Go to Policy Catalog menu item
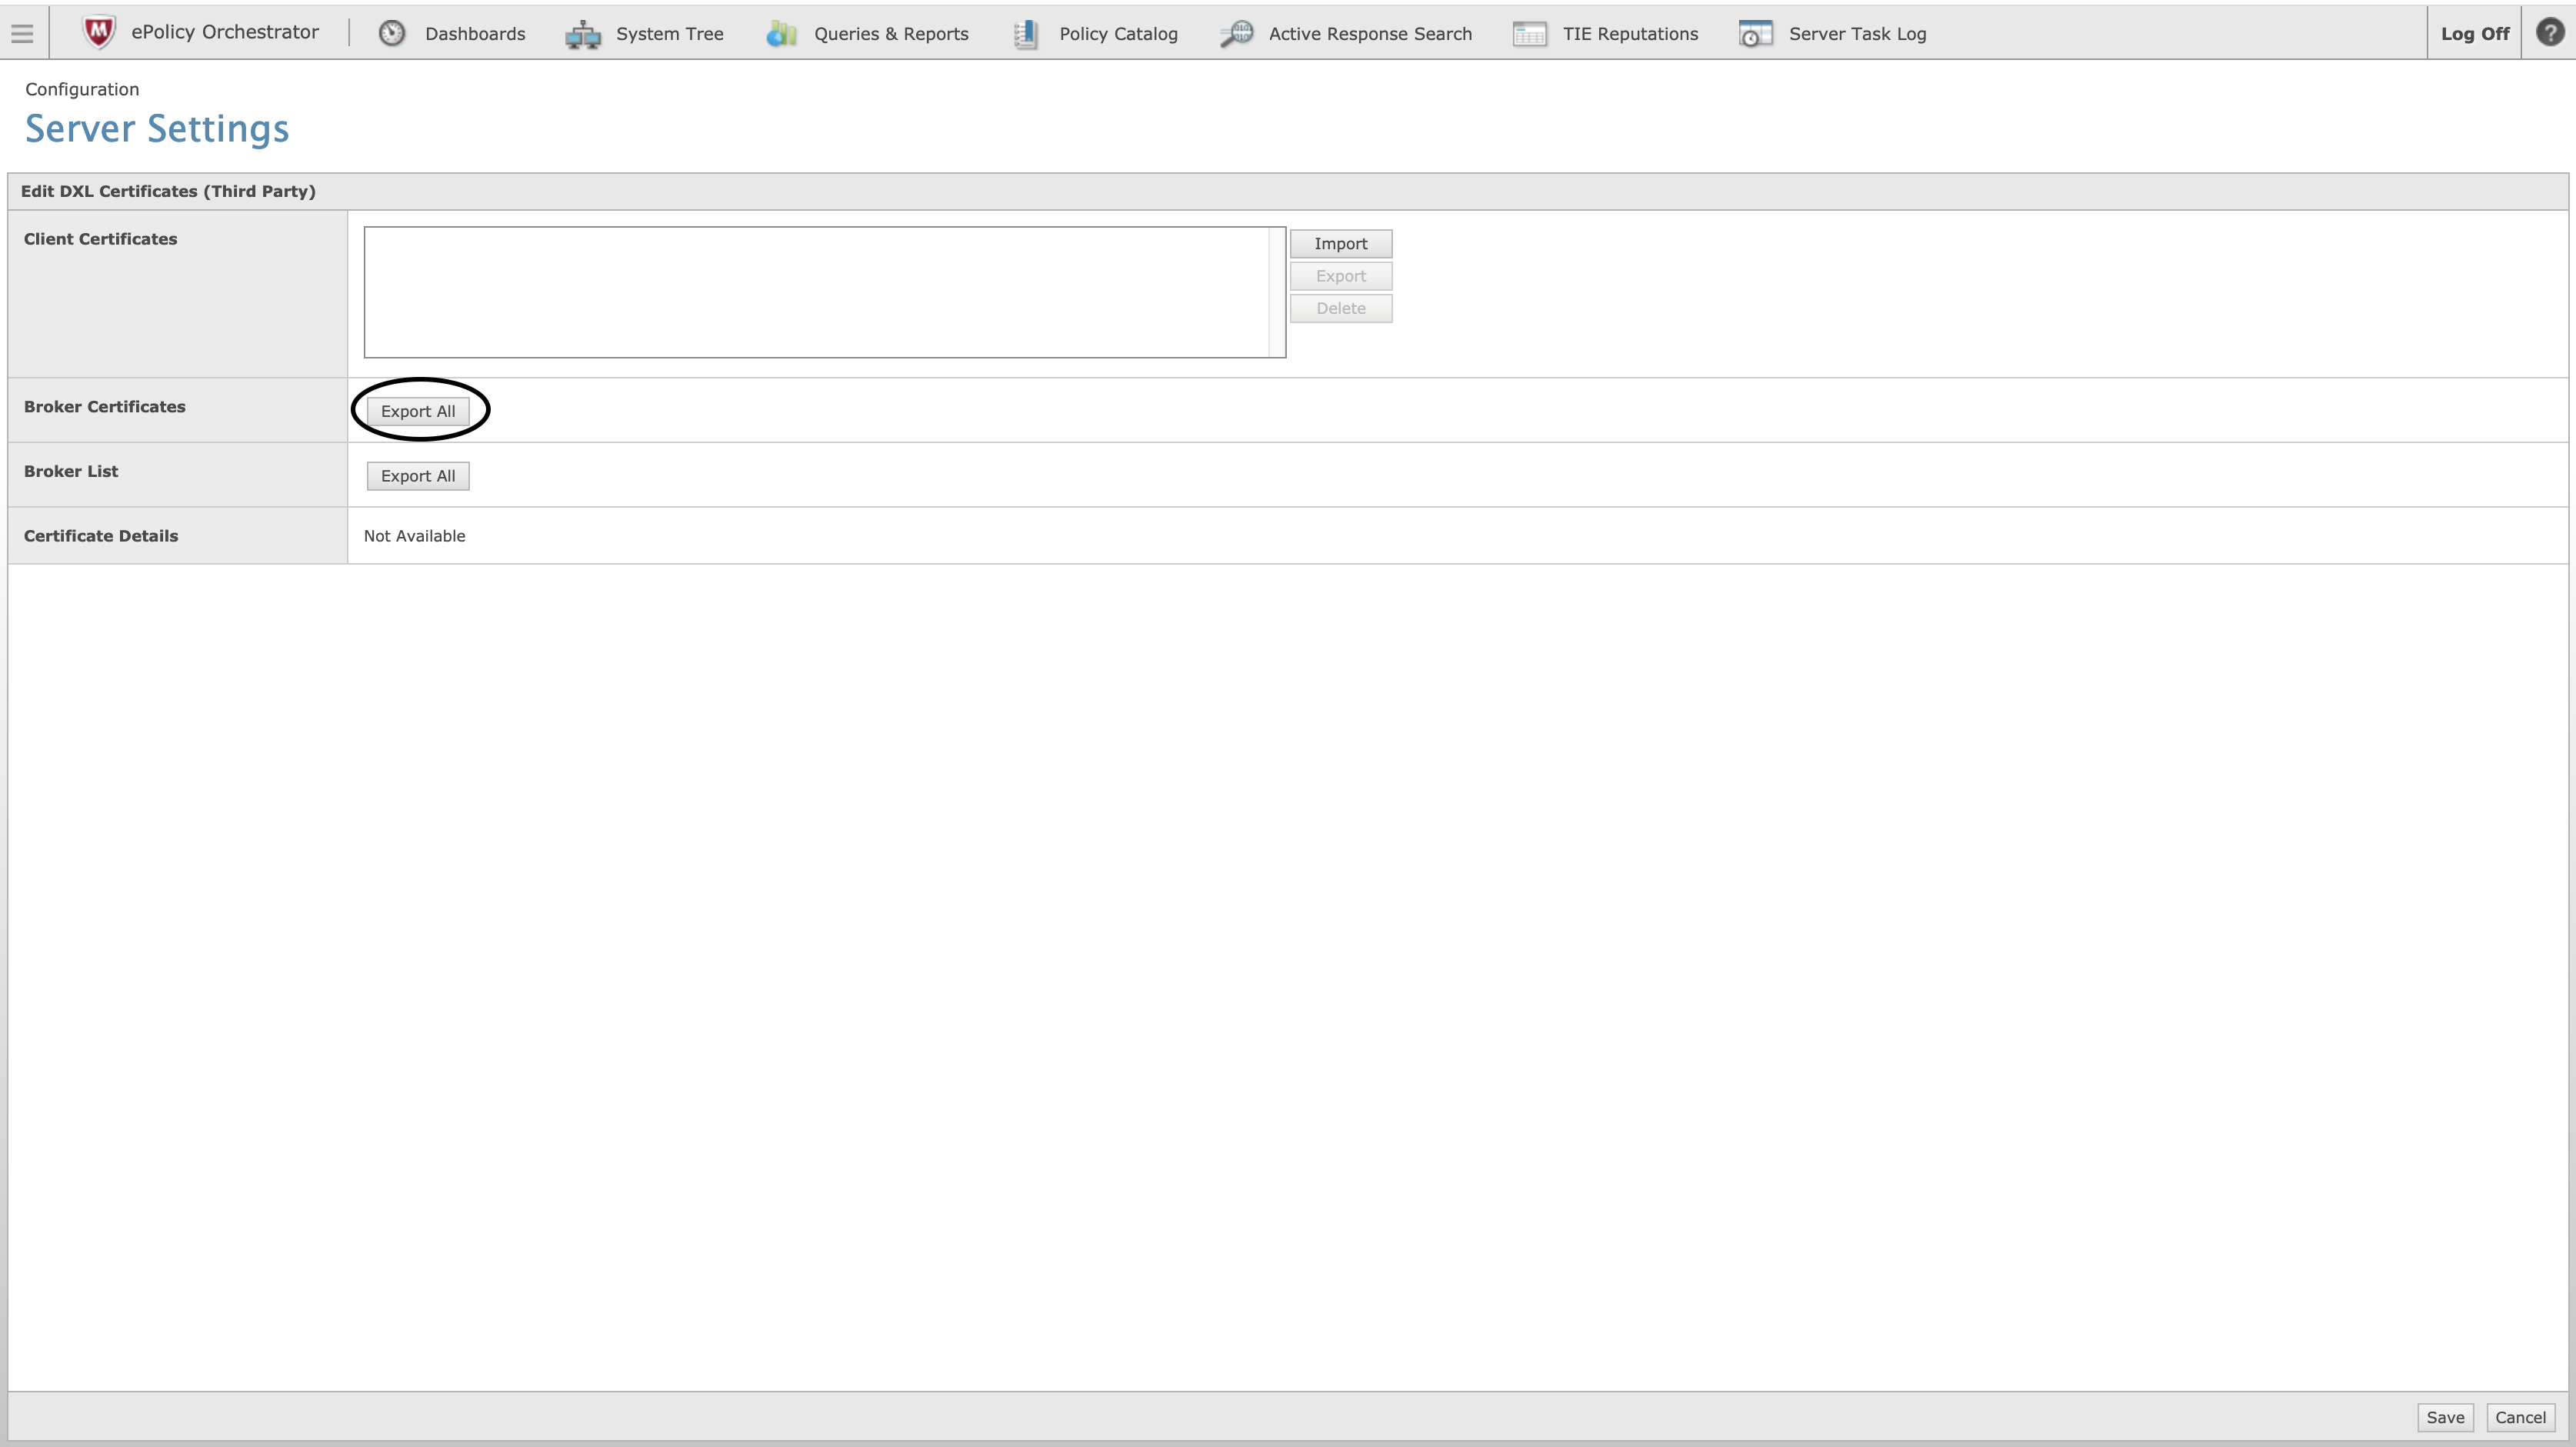Image resolution: width=2576 pixels, height=1447 pixels. coord(1118,34)
